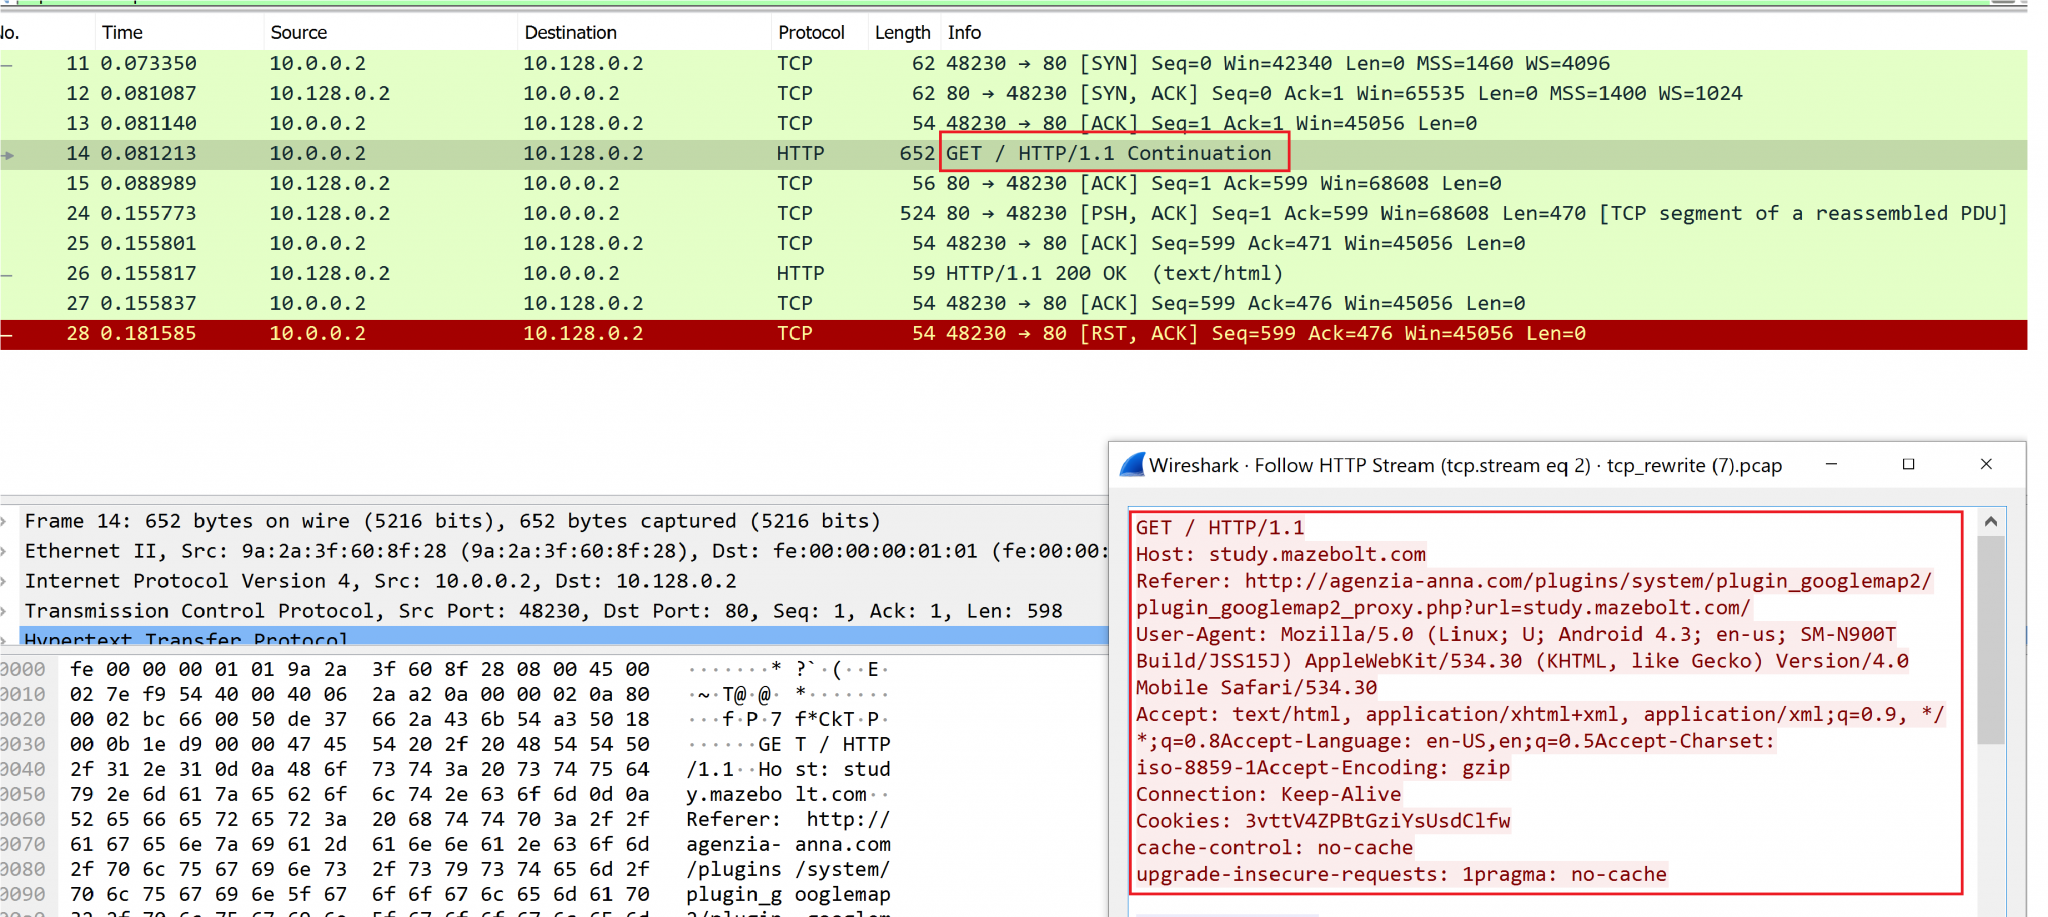Close the Follow HTTP Stream window

pyautogui.click(x=1986, y=464)
